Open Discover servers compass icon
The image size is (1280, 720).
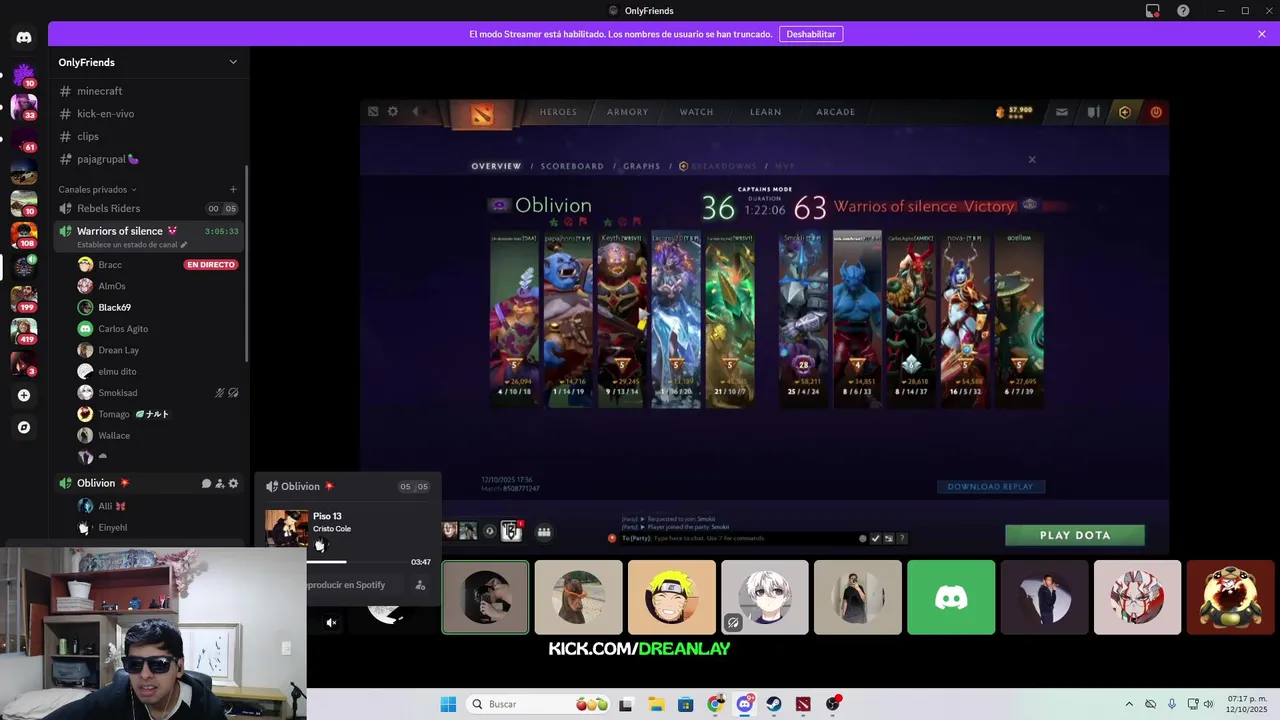coord(24,427)
